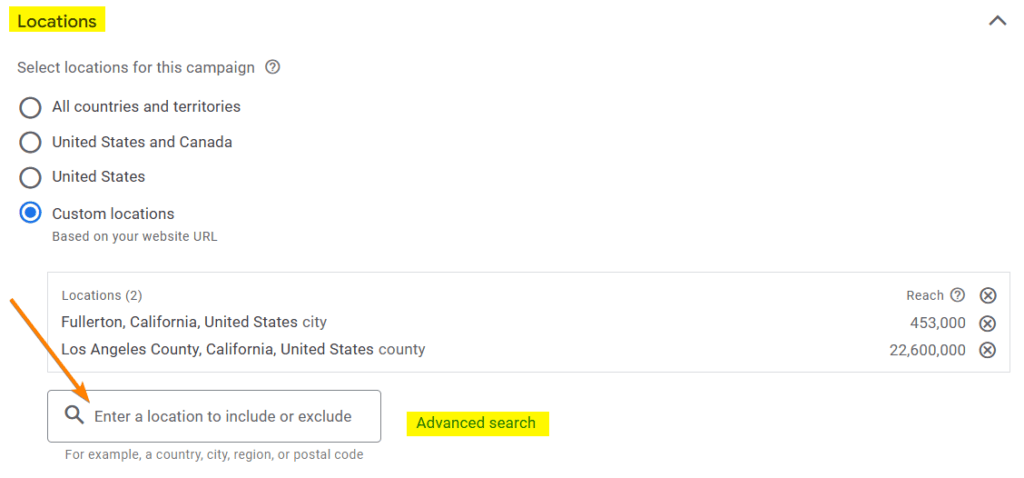Select the United States radio option
This screenshot has width=1024, height=478.
point(31,177)
